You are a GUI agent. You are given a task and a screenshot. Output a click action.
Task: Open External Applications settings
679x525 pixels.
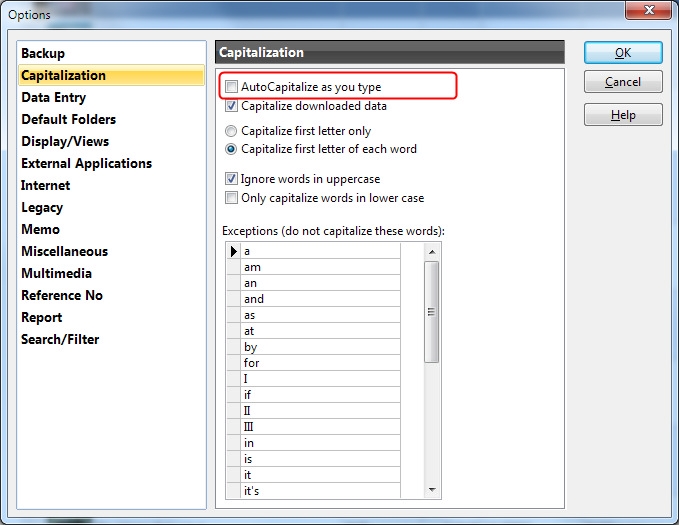point(87,163)
